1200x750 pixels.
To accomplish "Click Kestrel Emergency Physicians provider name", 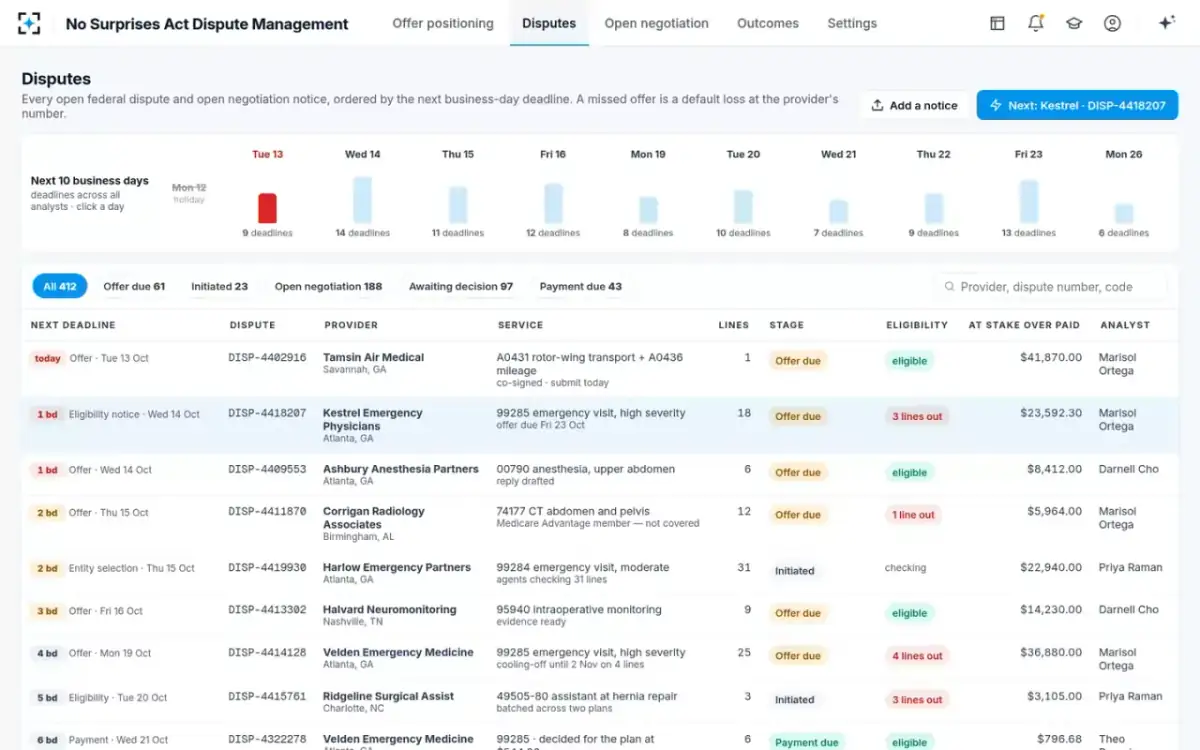I will pos(372,419).
